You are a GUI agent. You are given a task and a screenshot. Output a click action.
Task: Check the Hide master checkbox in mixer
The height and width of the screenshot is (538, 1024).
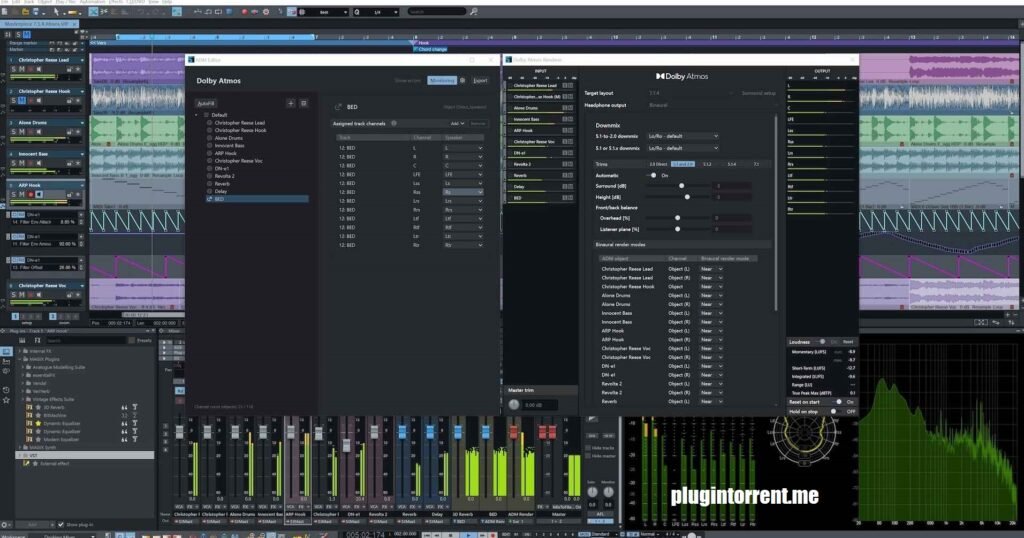[x=588, y=456]
